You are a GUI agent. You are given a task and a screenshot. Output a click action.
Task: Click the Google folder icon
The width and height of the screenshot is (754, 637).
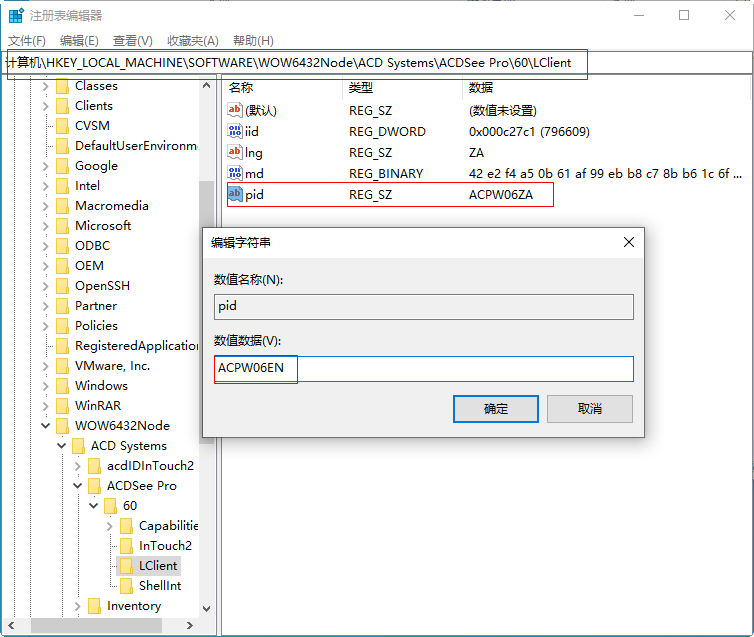(x=63, y=166)
